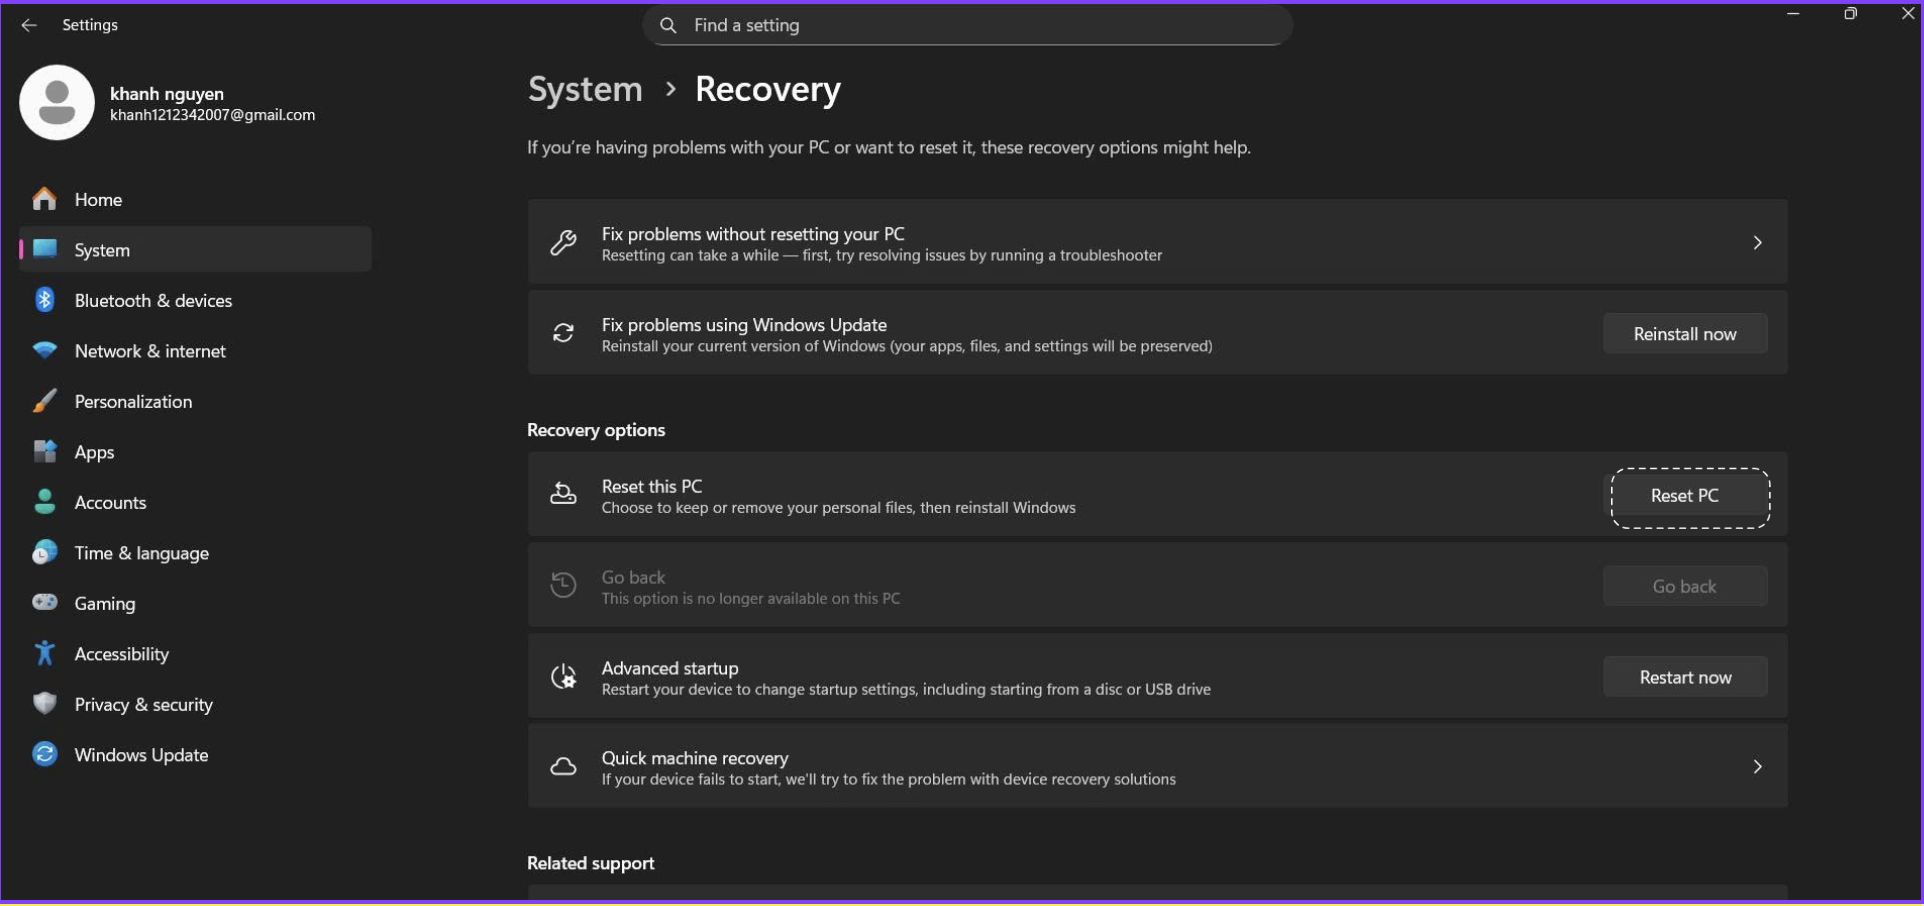Open the Gaming controller icon
Screen dimensions: 1924x906
44,603
